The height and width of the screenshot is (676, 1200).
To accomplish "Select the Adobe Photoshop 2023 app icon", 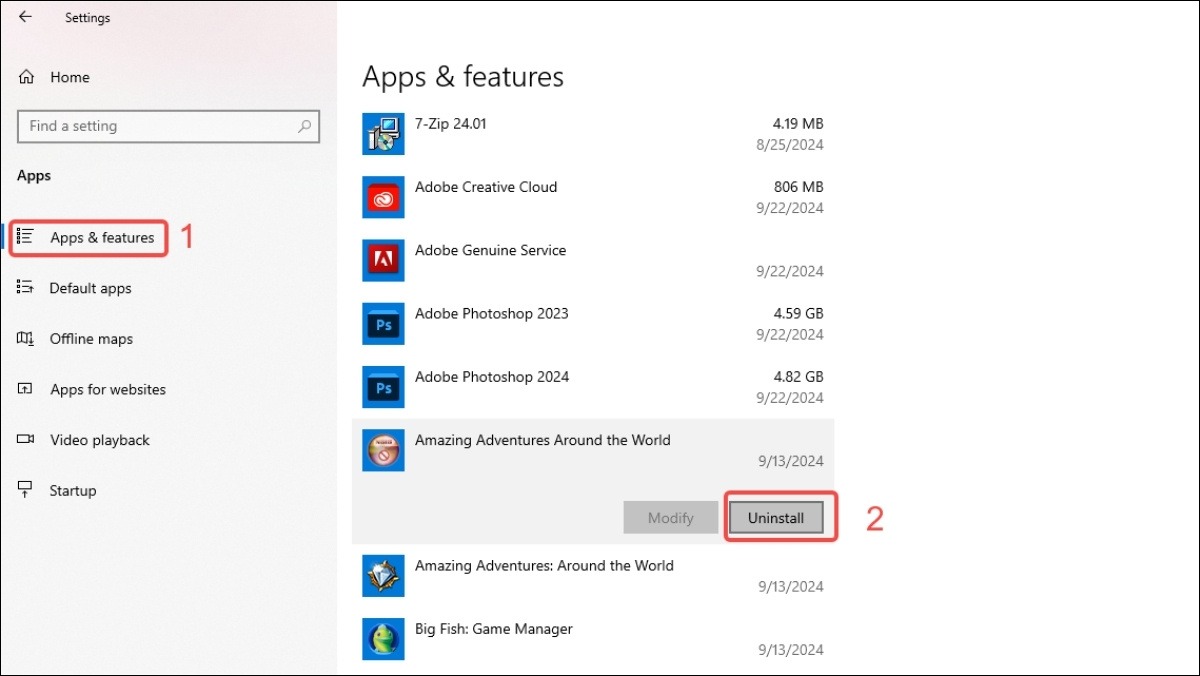I will click(383, 324).
